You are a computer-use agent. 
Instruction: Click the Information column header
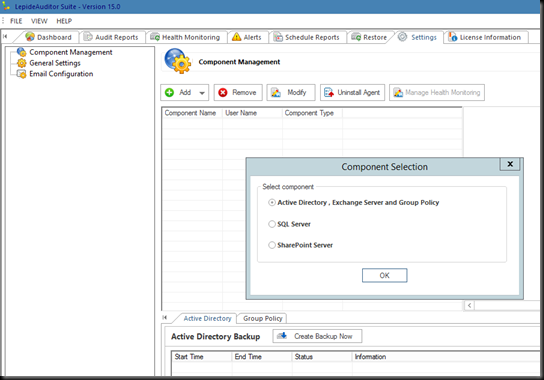click(x=445, y=356)
